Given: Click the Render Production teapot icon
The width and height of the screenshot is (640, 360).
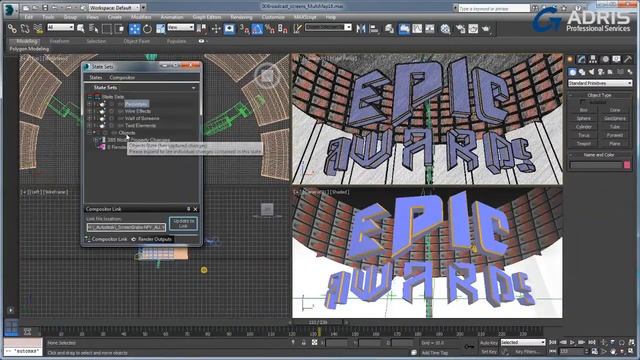Looking at the screenshot, I should click(486, 29).
